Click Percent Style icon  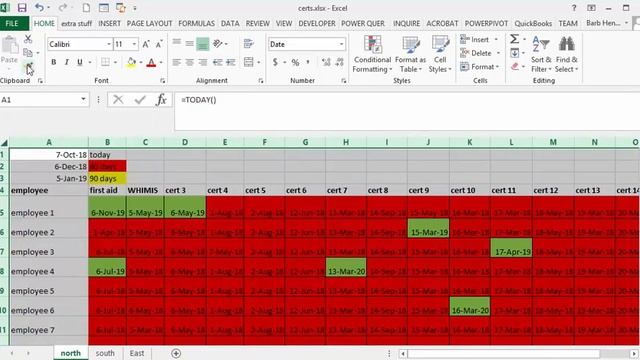pyautogui.click(x=295, y=62)
